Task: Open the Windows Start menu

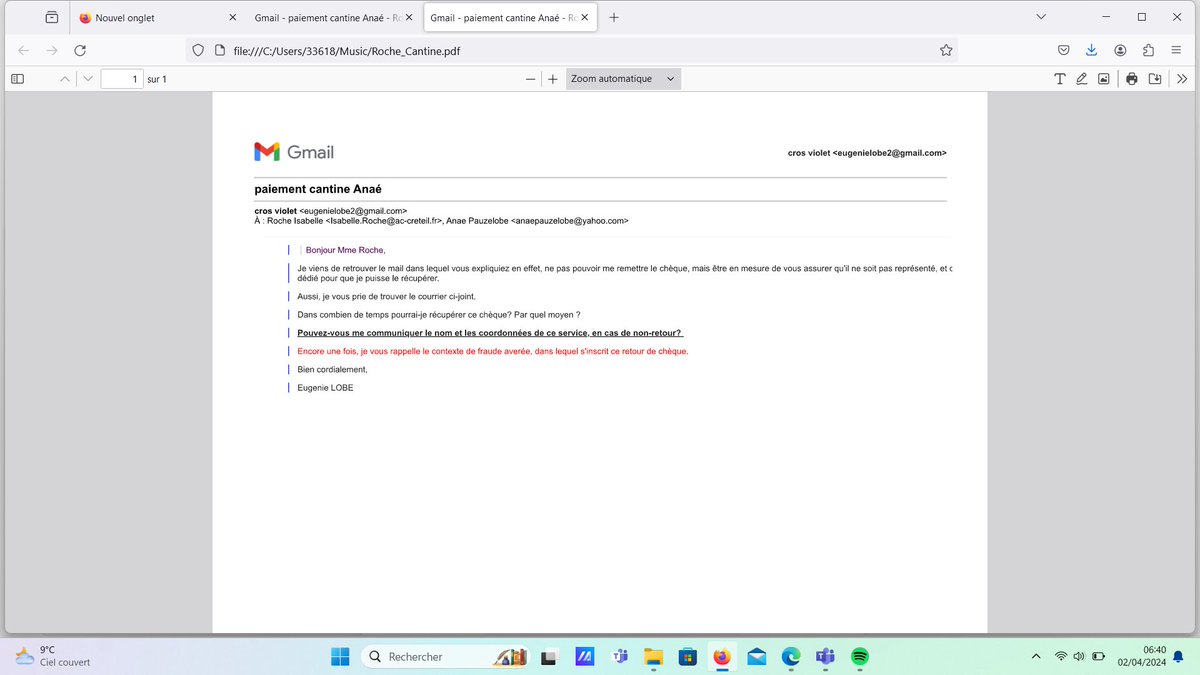Action: tap(340, 656)
